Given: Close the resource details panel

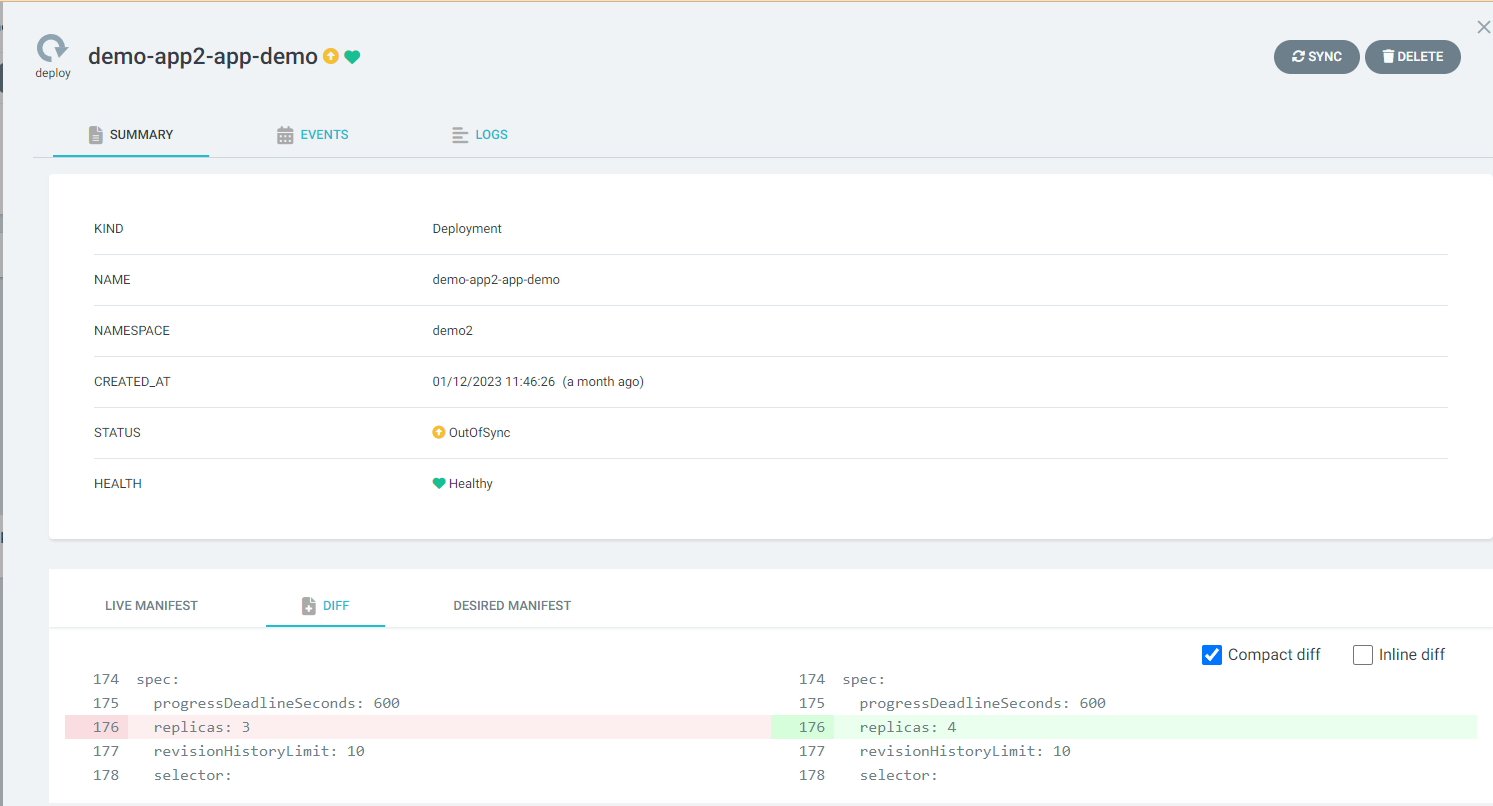Looking at the screenshot, I should click(x=1483, y=27).
